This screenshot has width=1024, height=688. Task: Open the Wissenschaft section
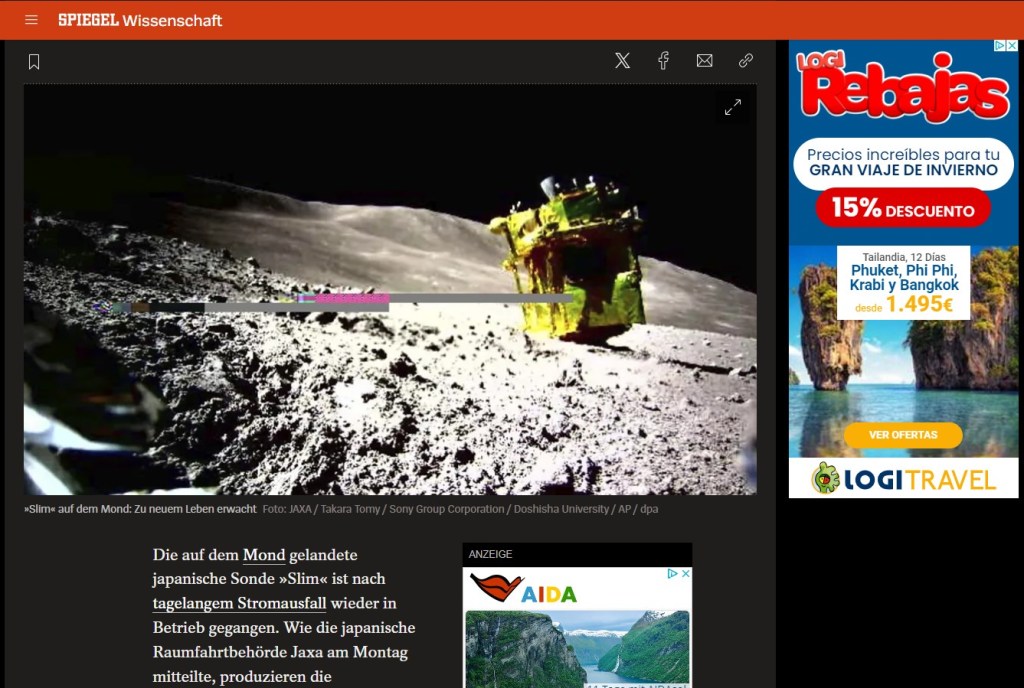click(172, 20)
